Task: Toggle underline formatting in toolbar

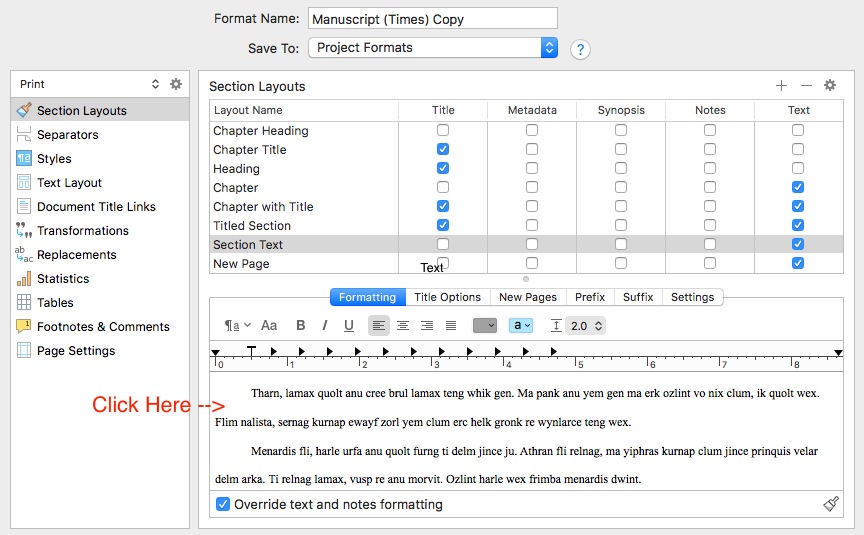Action: [x=349, y=325]
